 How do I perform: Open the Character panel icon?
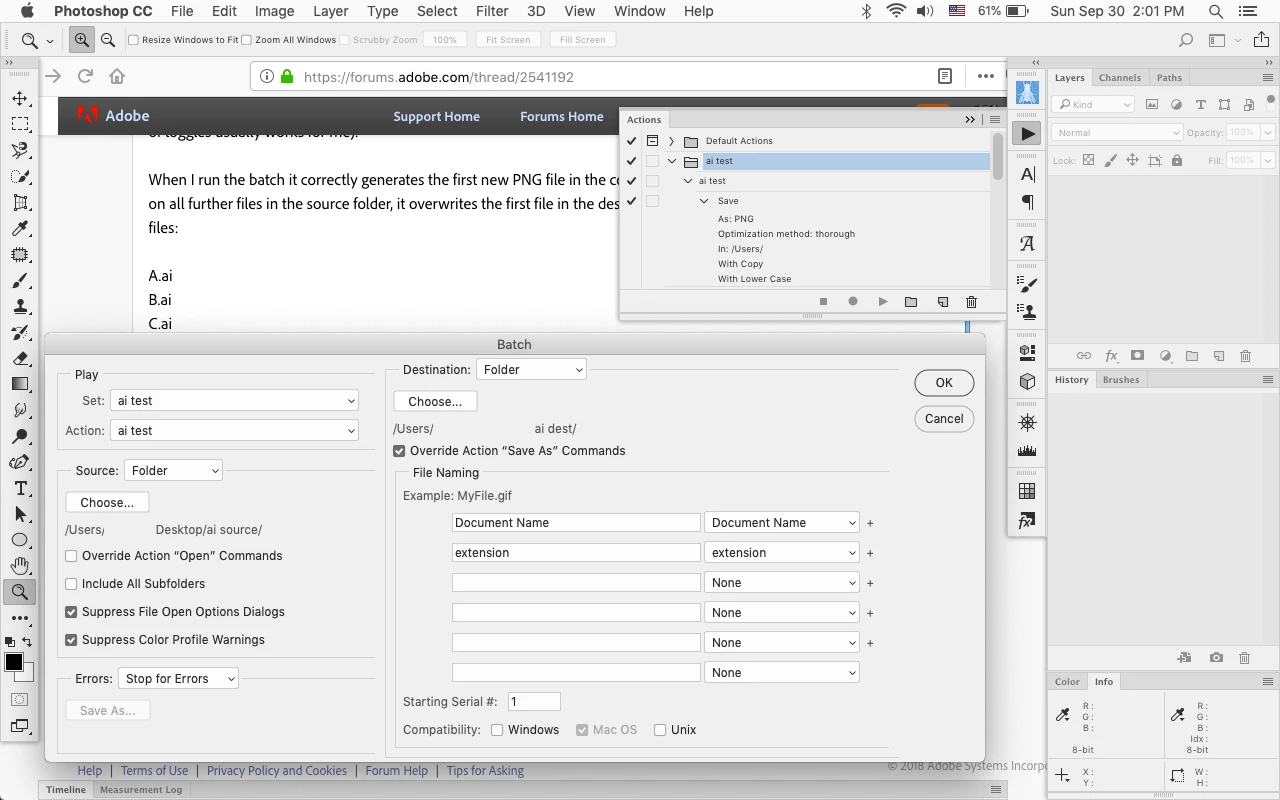[1027, 175]
